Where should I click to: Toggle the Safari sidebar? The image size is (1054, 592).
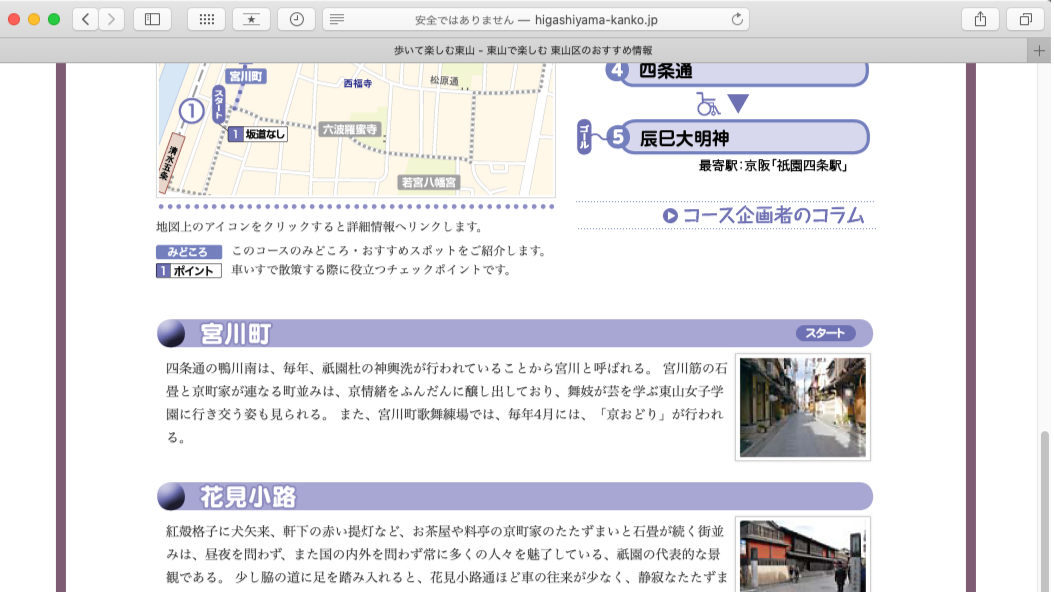coord(151,18)
